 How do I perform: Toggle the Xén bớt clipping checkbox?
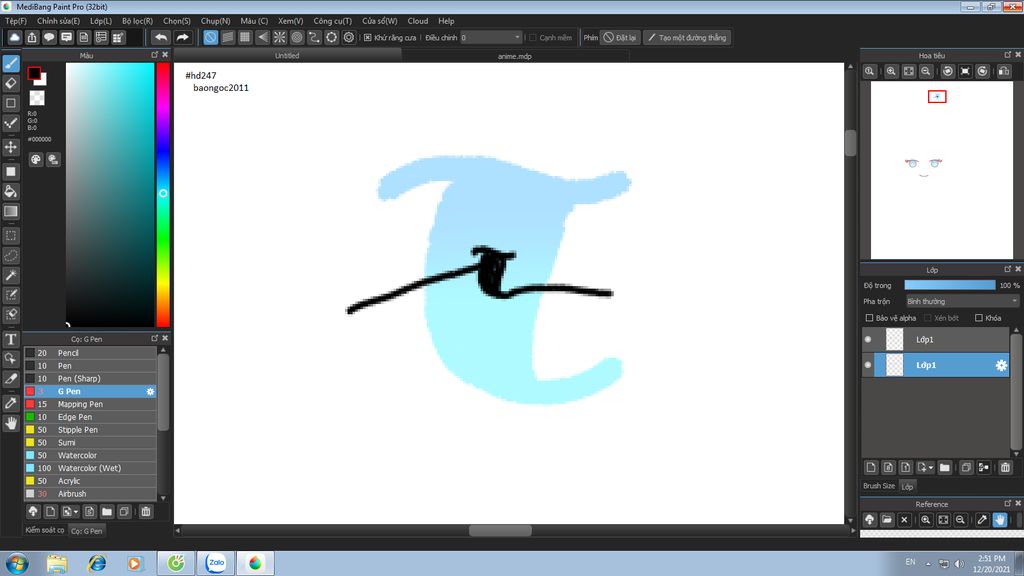pos(927,318)
